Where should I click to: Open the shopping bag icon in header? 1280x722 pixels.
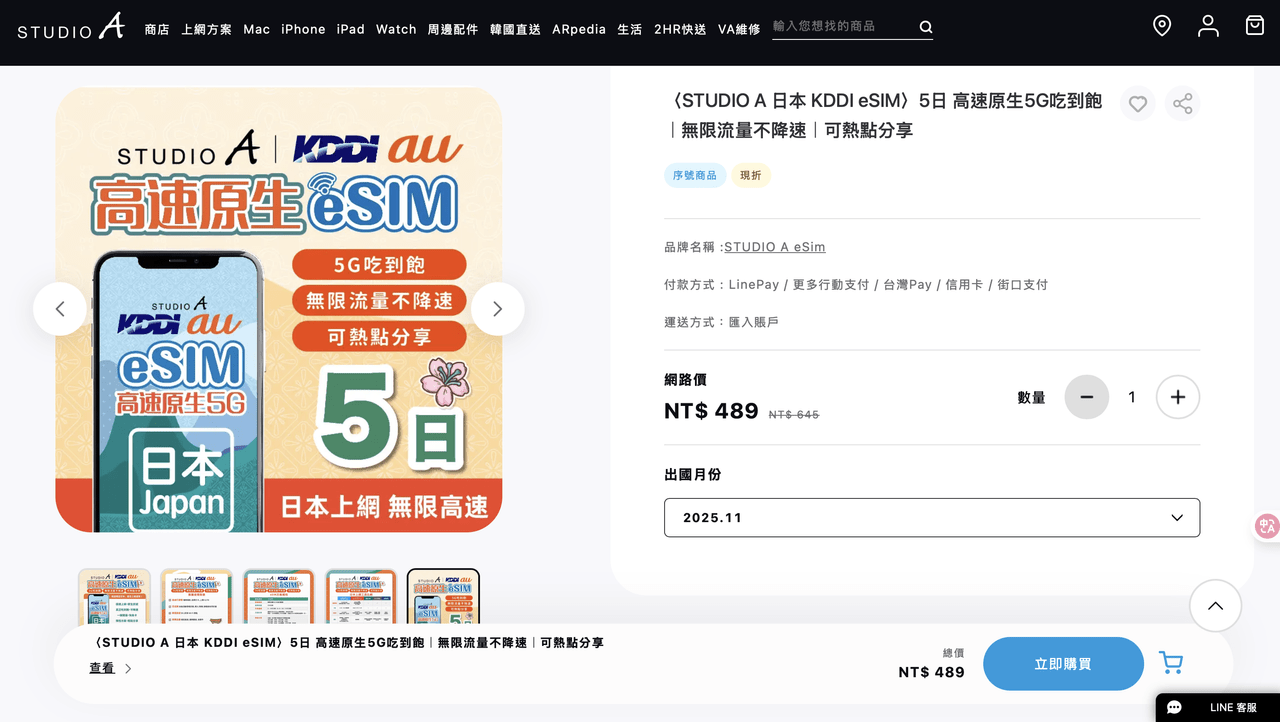[x=1255, y=25]
